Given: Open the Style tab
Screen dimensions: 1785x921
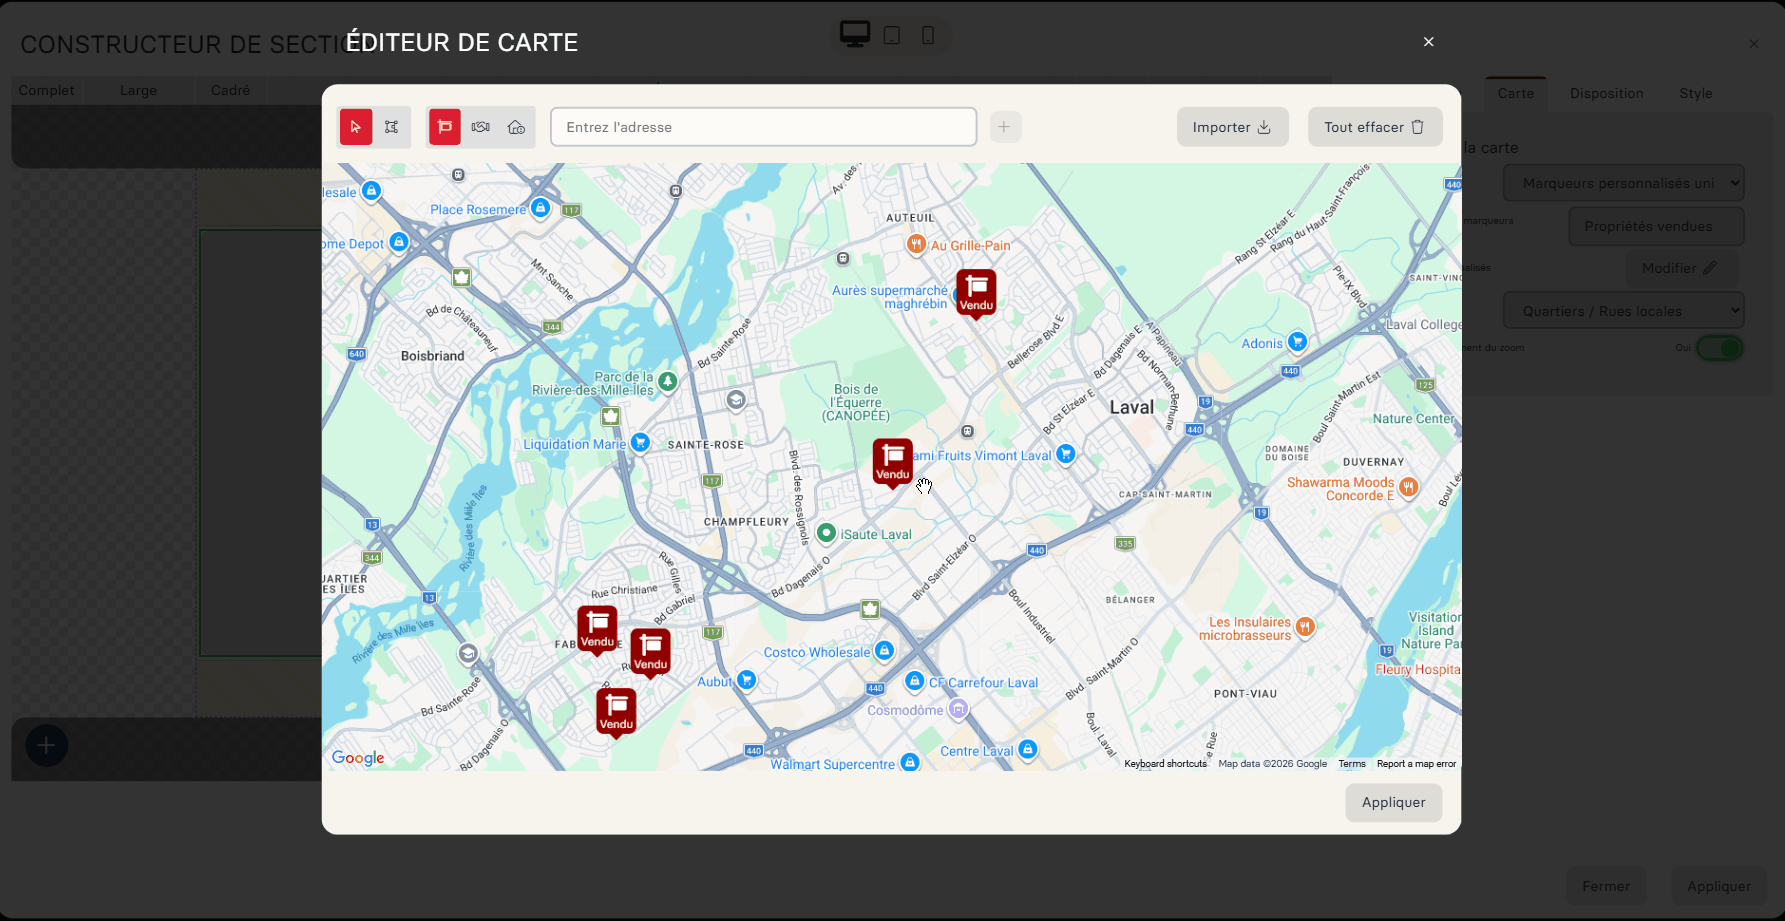Looking at the screenshot, I should point(1695,93).
